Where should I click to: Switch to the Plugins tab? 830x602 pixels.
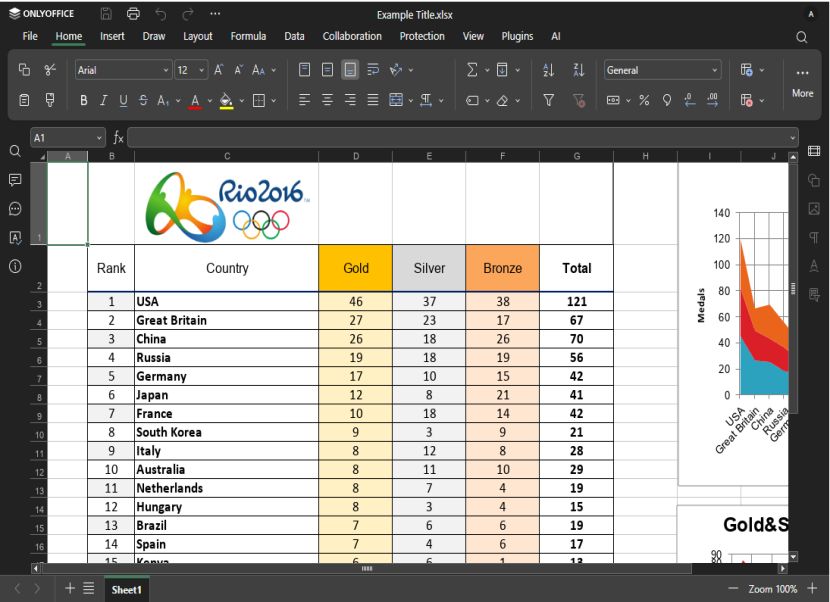tap(517, 36)
